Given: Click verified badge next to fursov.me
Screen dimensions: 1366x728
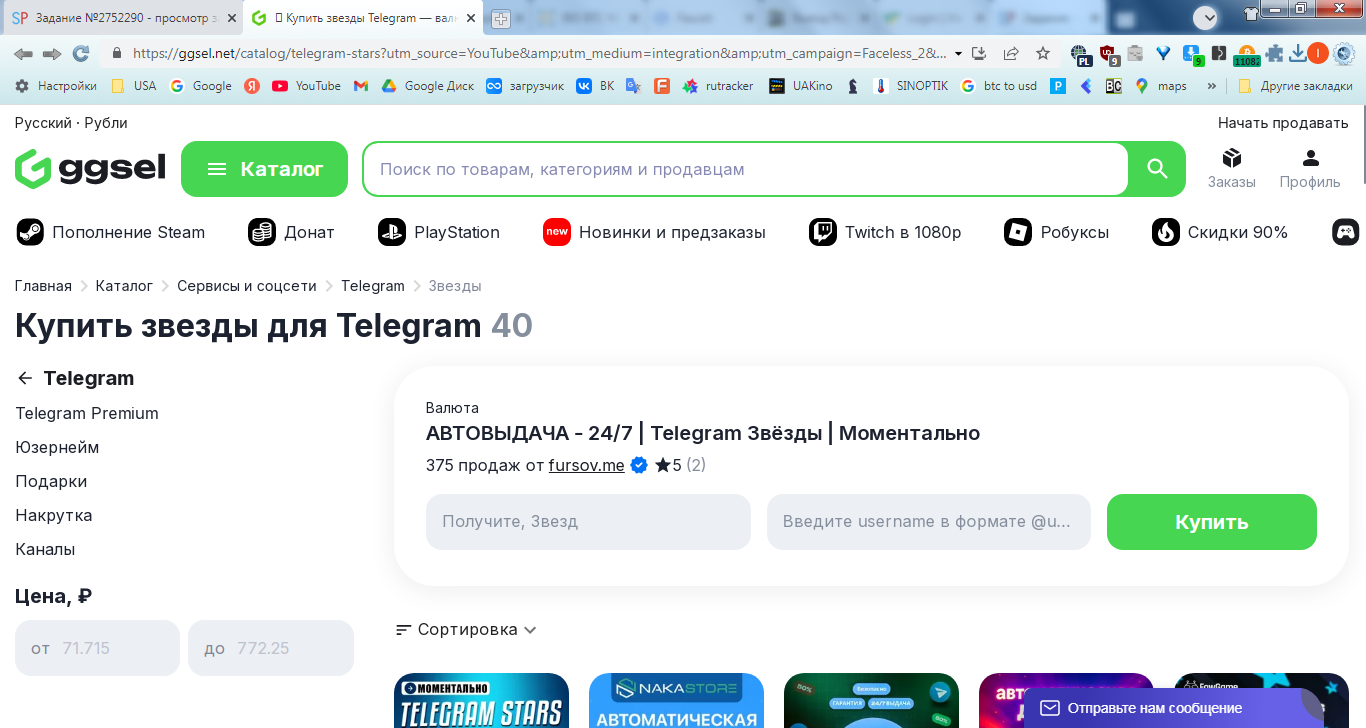Looking at the screenshot, I should (x=639, y=465).
